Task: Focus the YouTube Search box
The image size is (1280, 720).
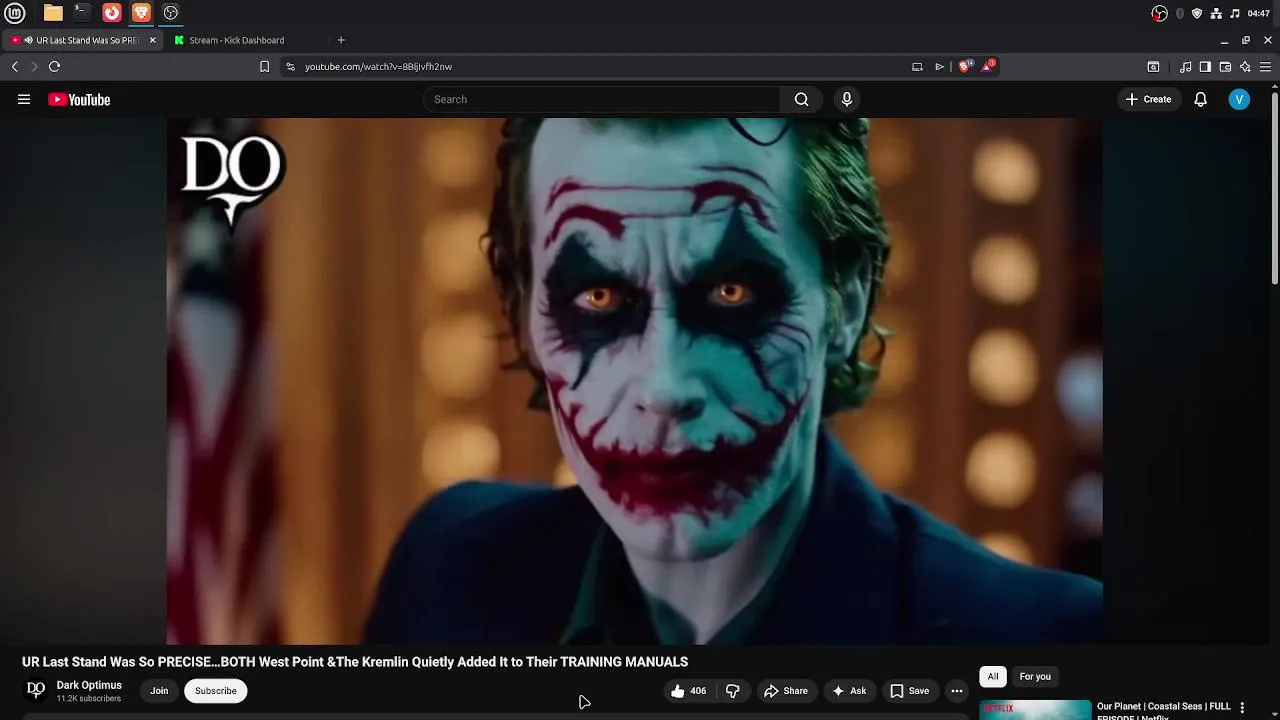Action: click(x=602, y=99)
